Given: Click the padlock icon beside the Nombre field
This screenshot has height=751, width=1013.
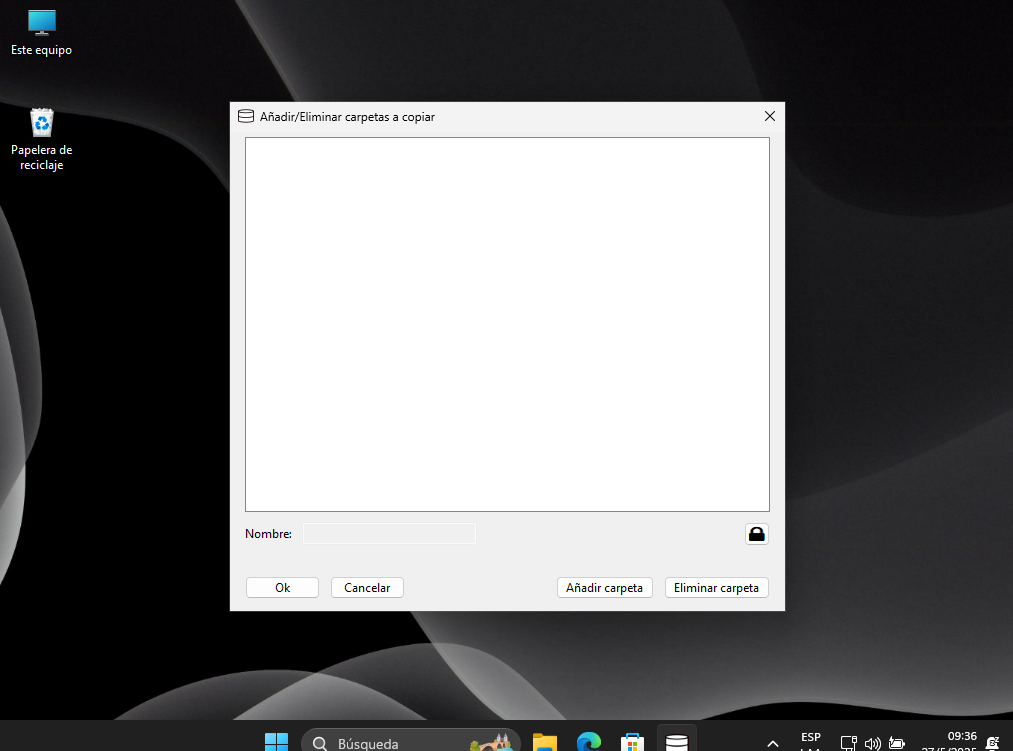Looking at the screenshot, I should click(756, 533).
